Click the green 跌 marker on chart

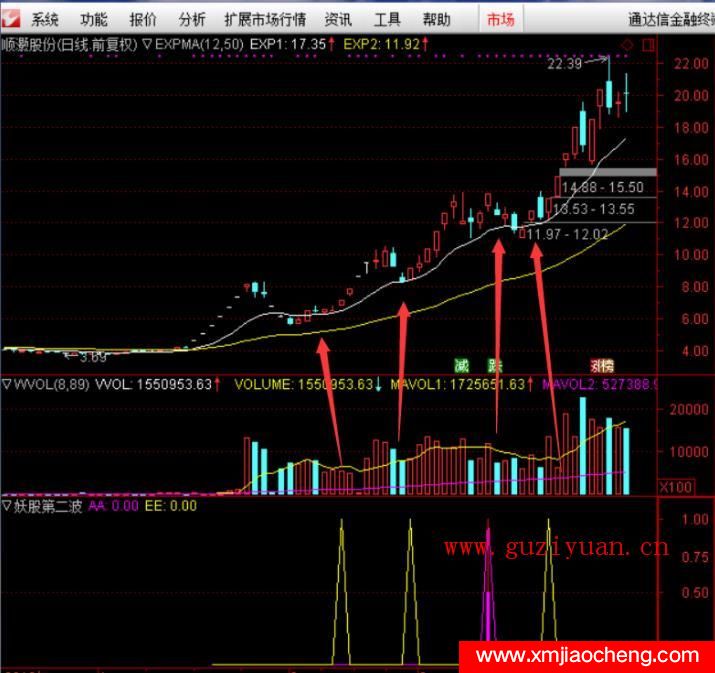494,364
